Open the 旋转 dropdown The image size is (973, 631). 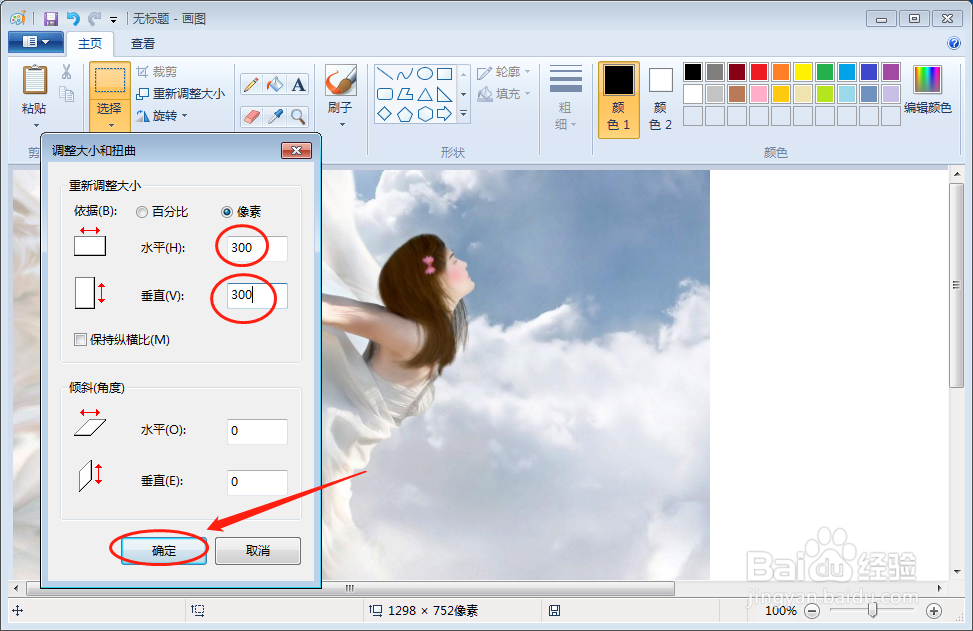[161, 116]
